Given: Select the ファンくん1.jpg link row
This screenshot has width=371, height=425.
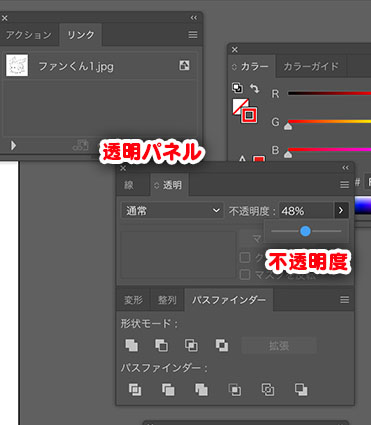Looking at the screenshot, I should coord(99,66).
